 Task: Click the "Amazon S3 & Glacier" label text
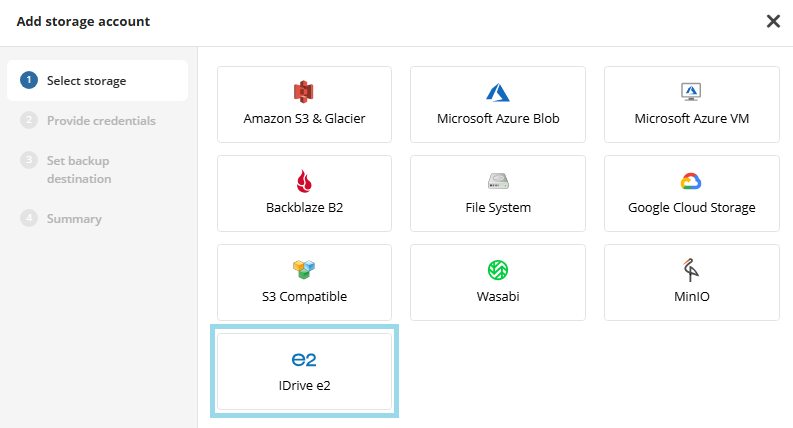304,119
